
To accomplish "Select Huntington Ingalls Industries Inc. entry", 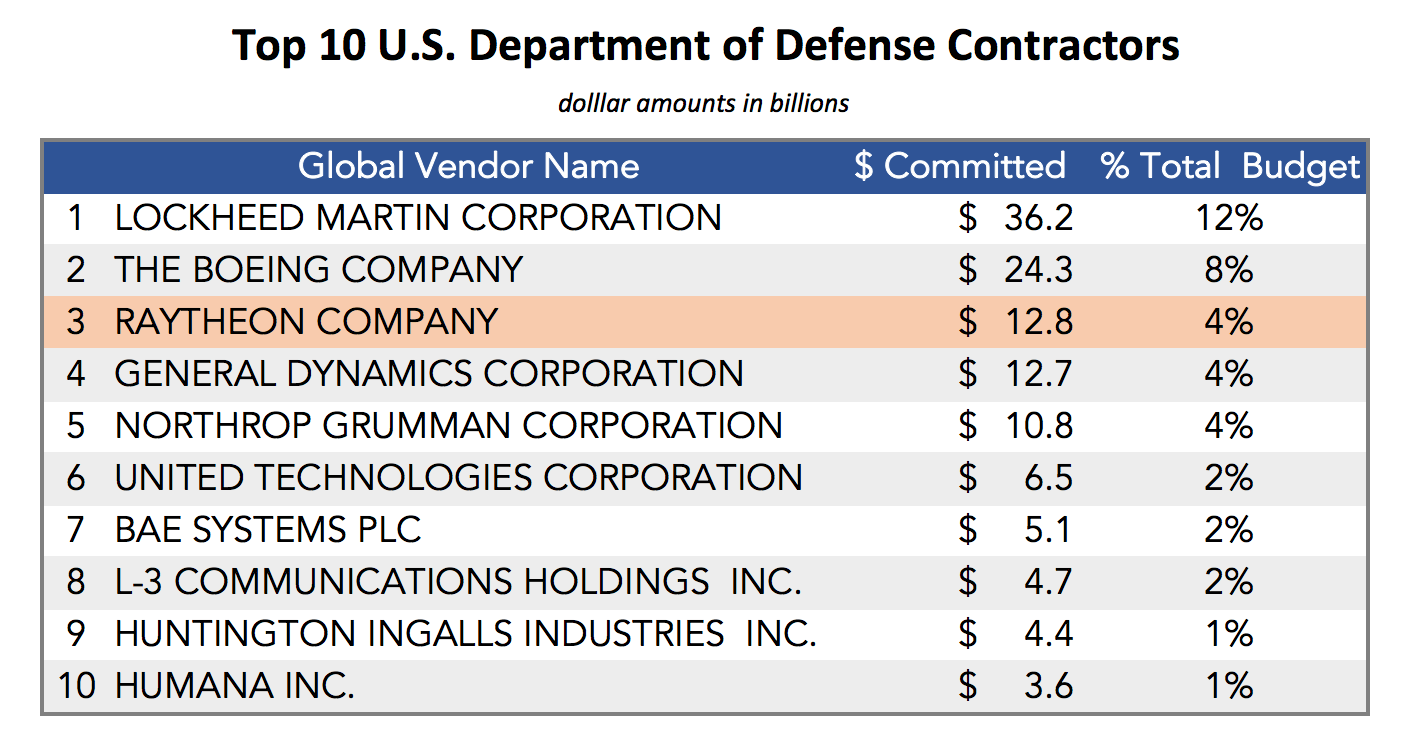I will coord(465,633).
